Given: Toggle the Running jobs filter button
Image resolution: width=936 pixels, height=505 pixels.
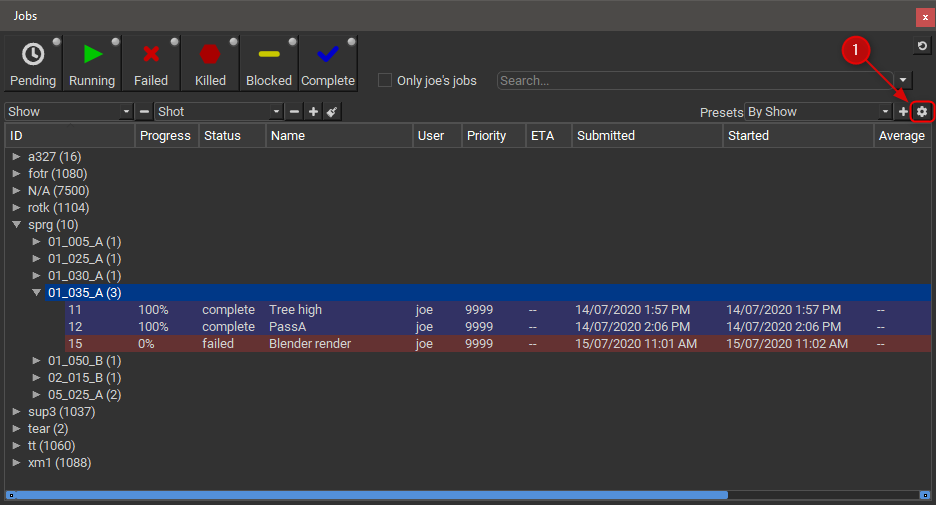Looking at the screenshot, I should [92, 64].
